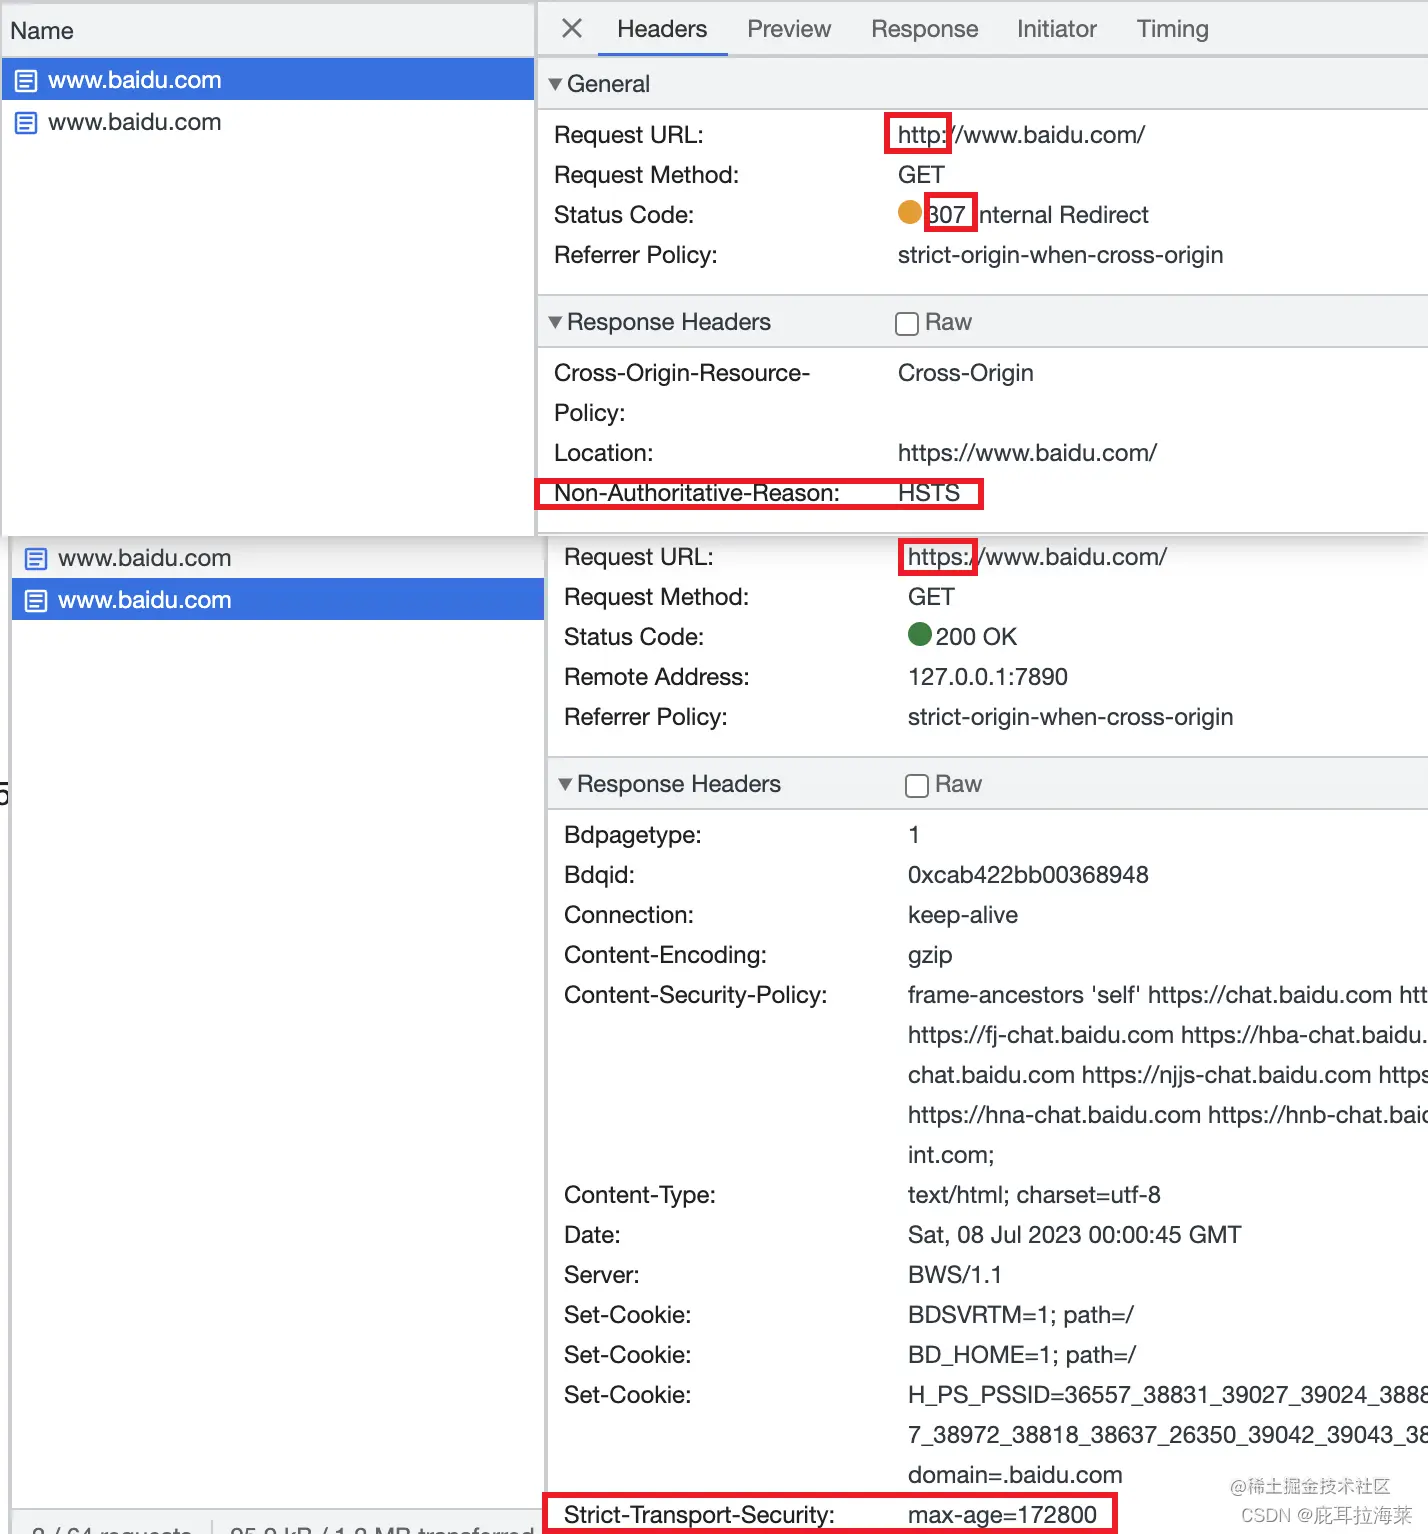Collapse the lower Response Headers section

pyautogui.click(x=565, y=784)
